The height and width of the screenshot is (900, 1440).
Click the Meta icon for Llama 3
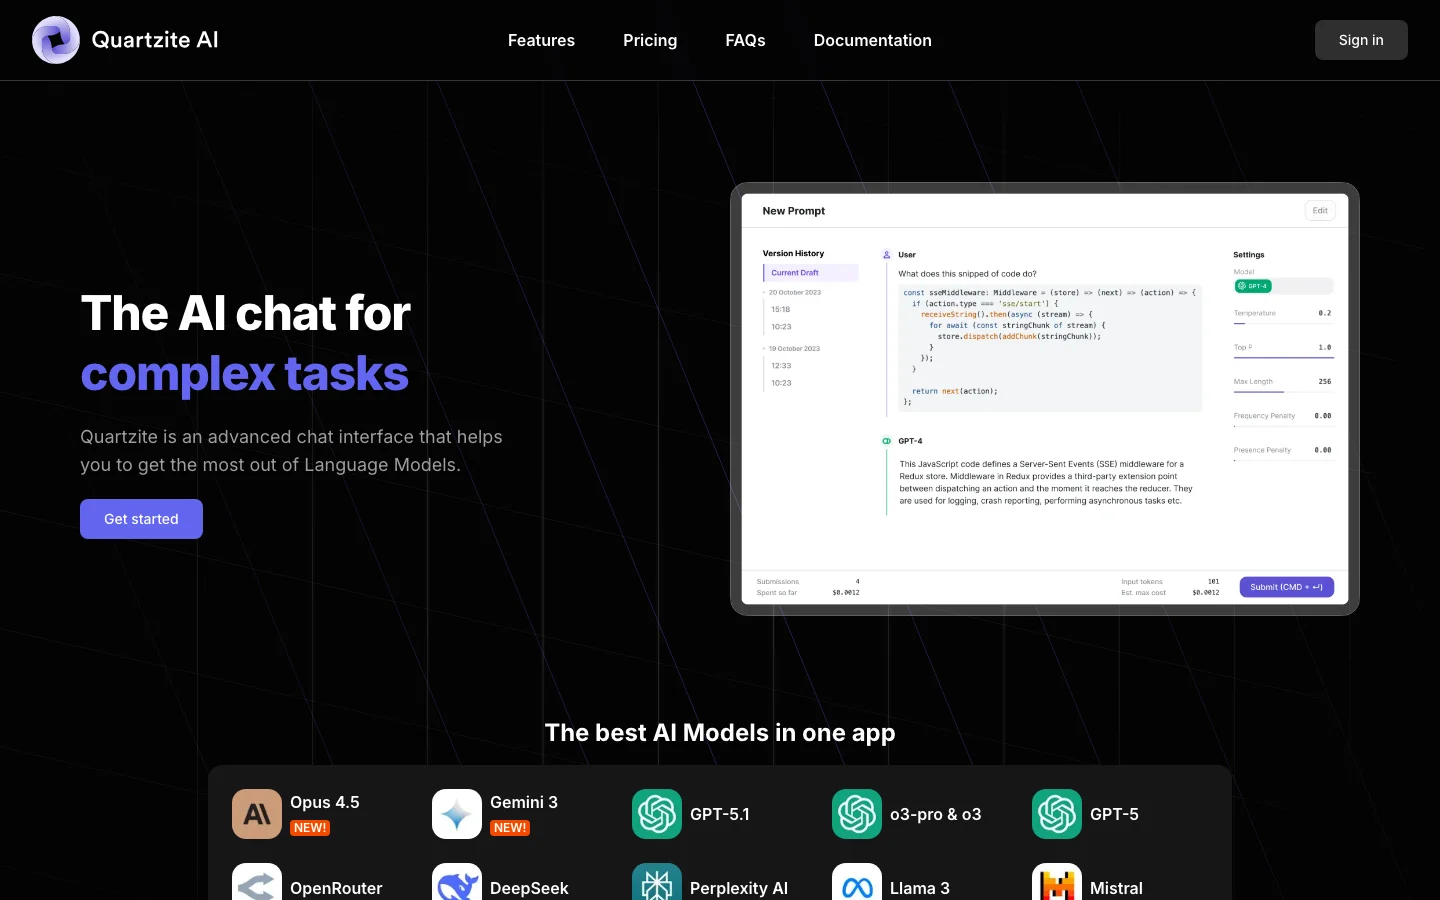[x=857, y=882]
